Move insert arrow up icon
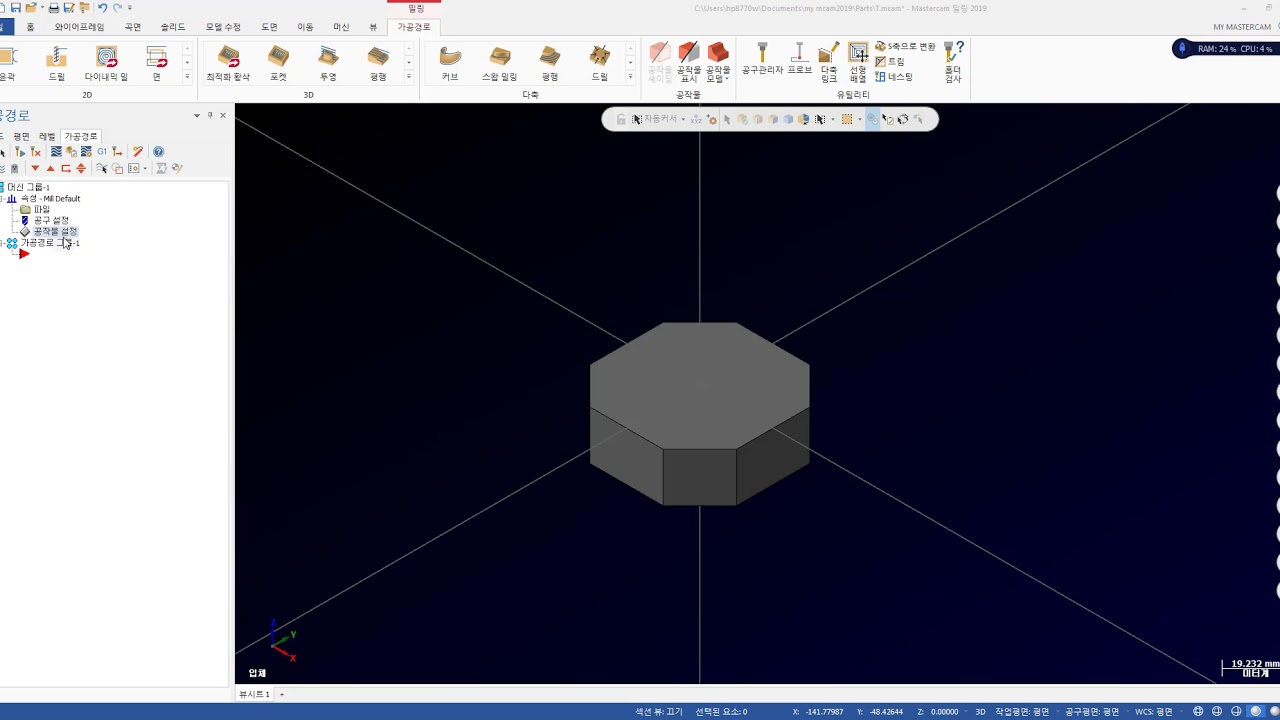1280x720 pixels. pyautogui.click(x=51, y=168)
